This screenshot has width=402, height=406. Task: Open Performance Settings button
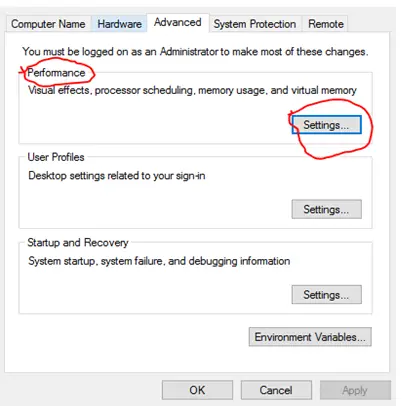point(326,125)
